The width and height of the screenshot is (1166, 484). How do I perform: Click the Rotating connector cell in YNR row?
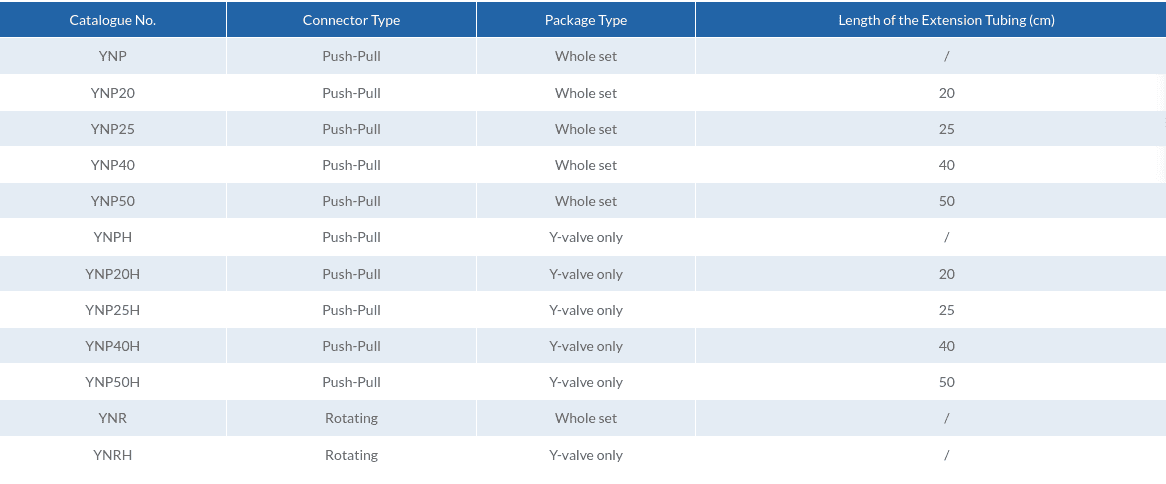[351, 418]
